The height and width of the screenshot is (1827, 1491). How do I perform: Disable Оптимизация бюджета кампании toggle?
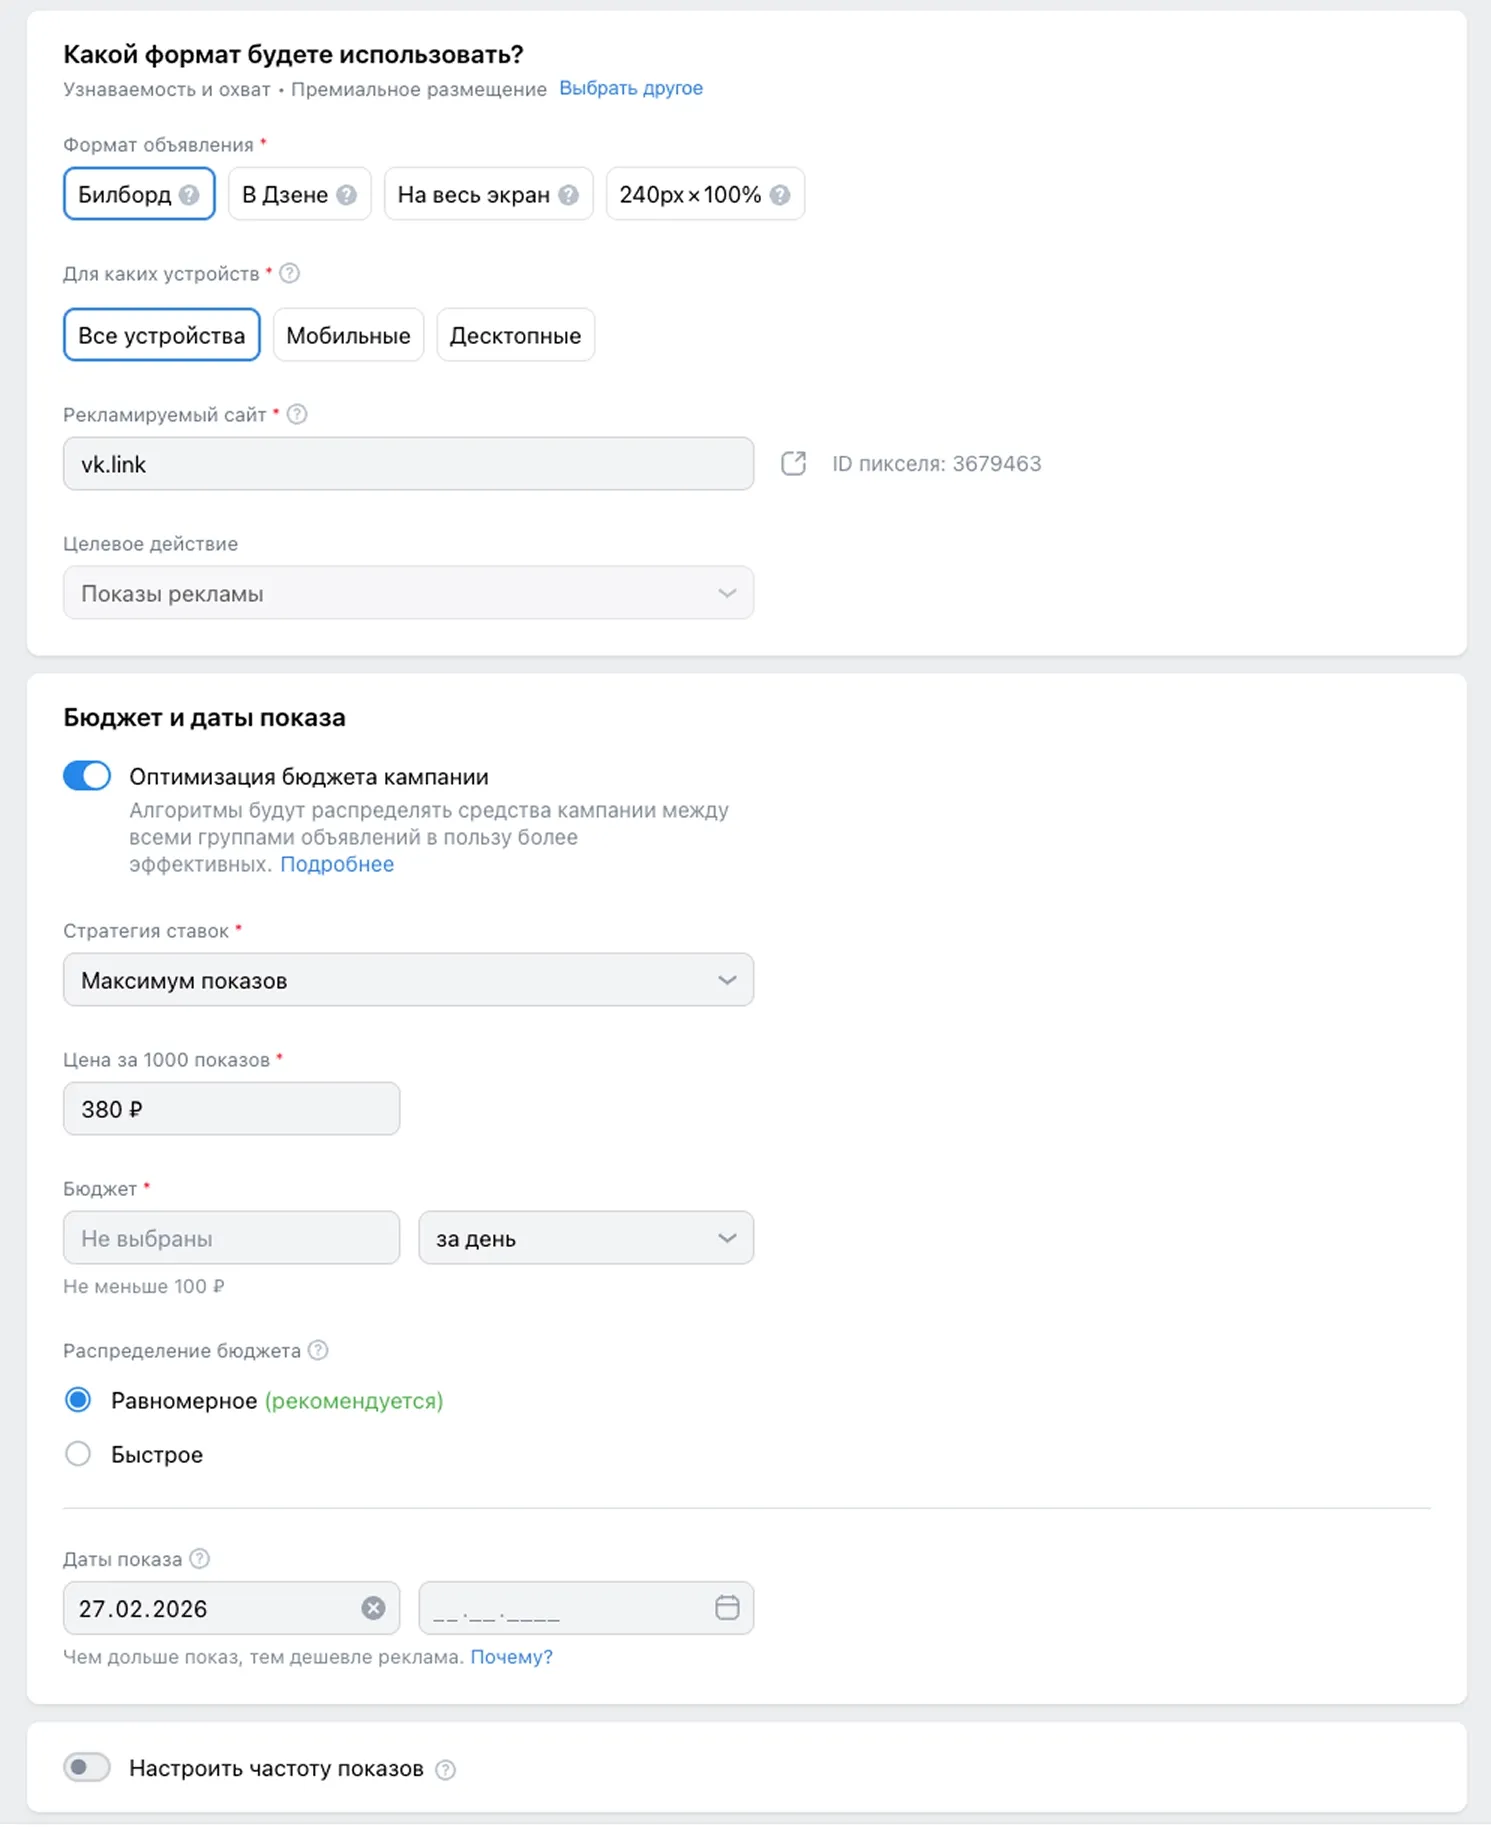pyautogui.click(x=87, y=776)
